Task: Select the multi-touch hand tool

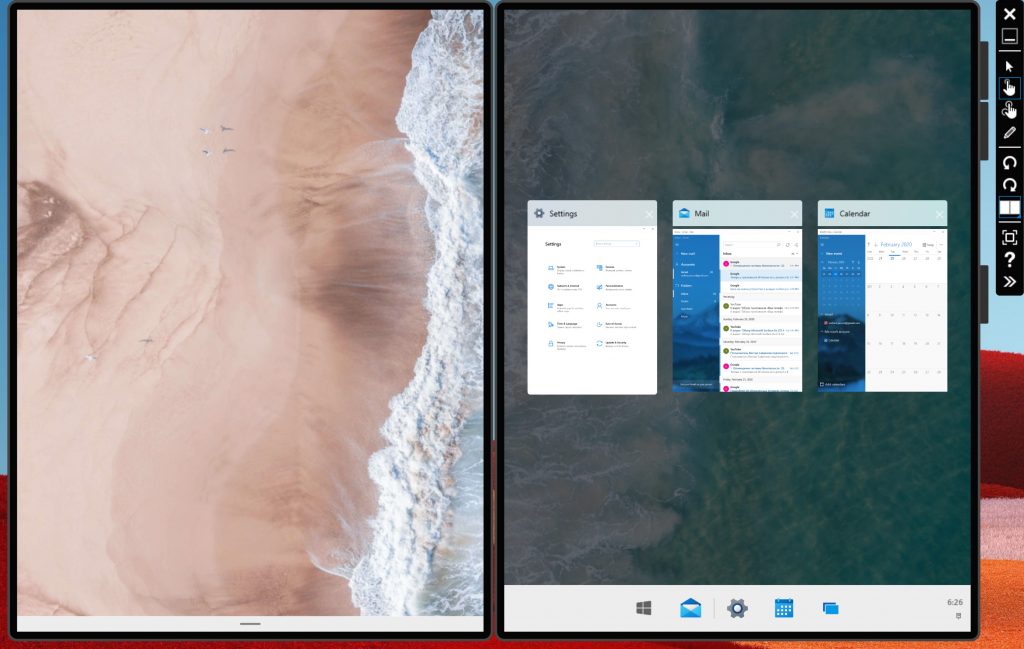Action: (1009, 110)
